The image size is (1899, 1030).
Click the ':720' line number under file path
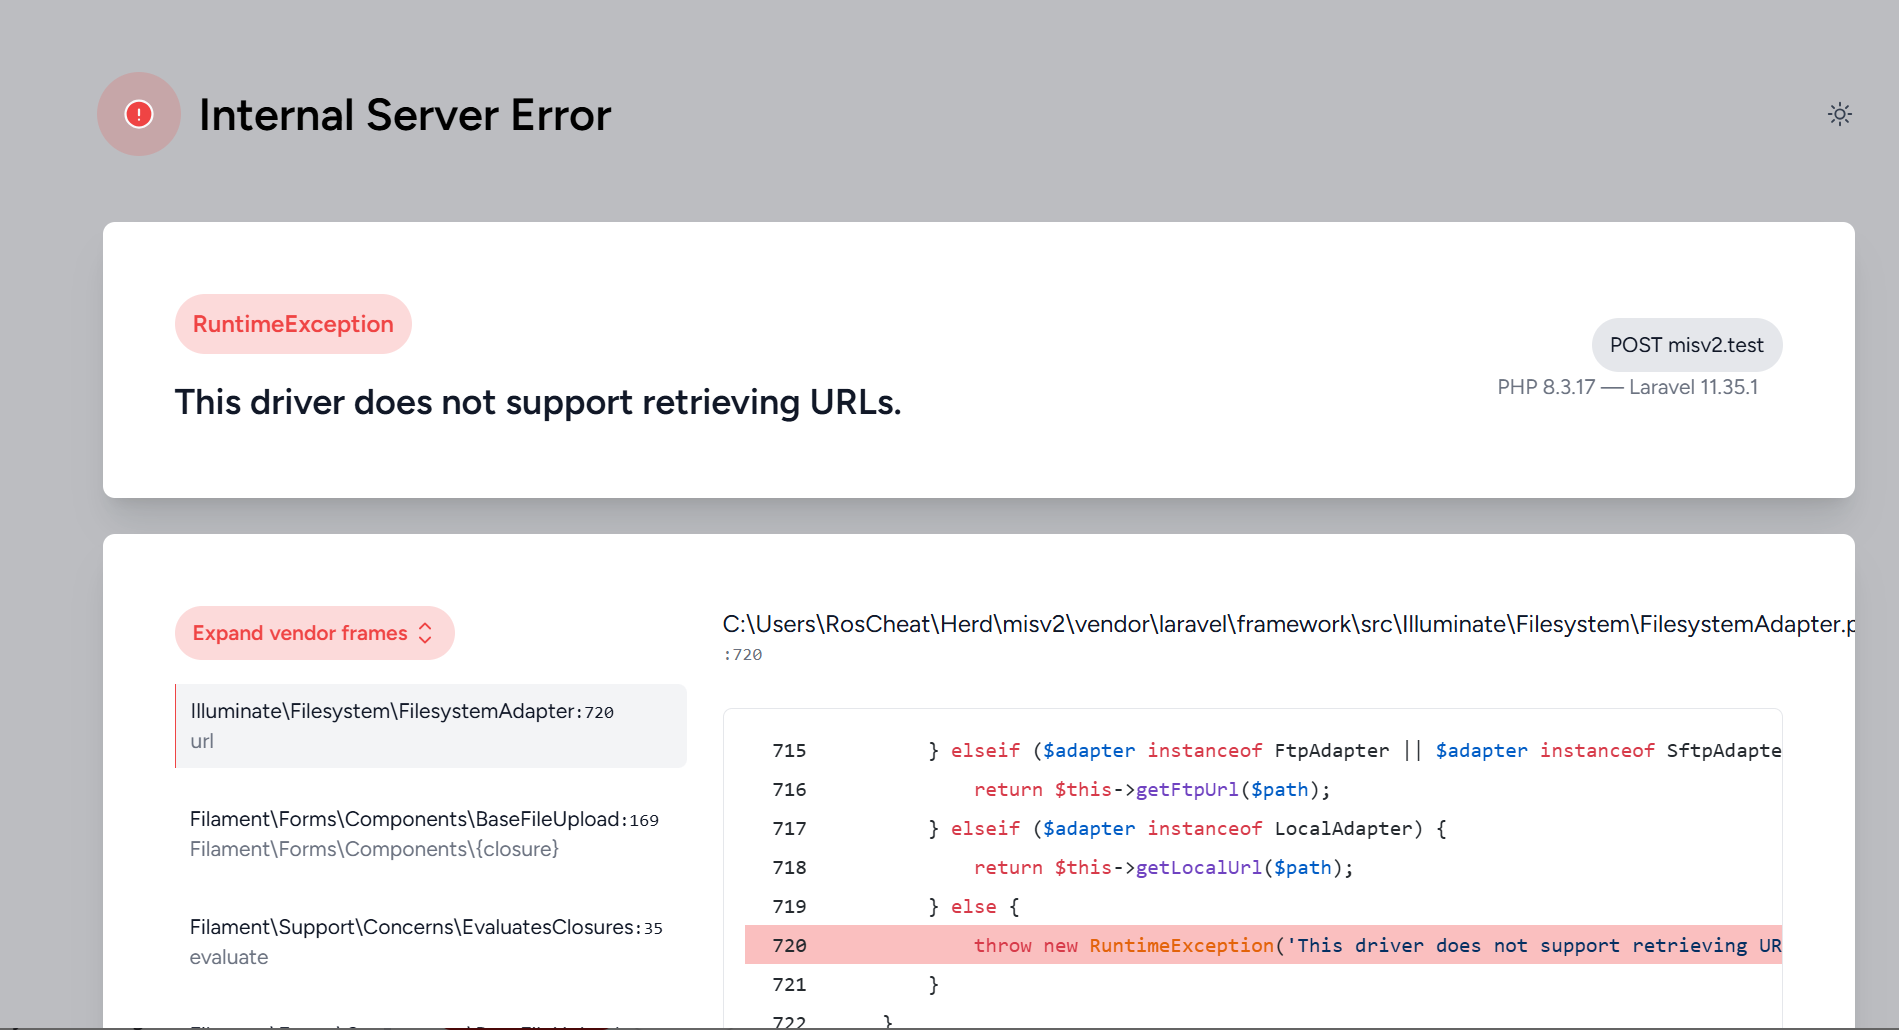click(x=742, y=655)
